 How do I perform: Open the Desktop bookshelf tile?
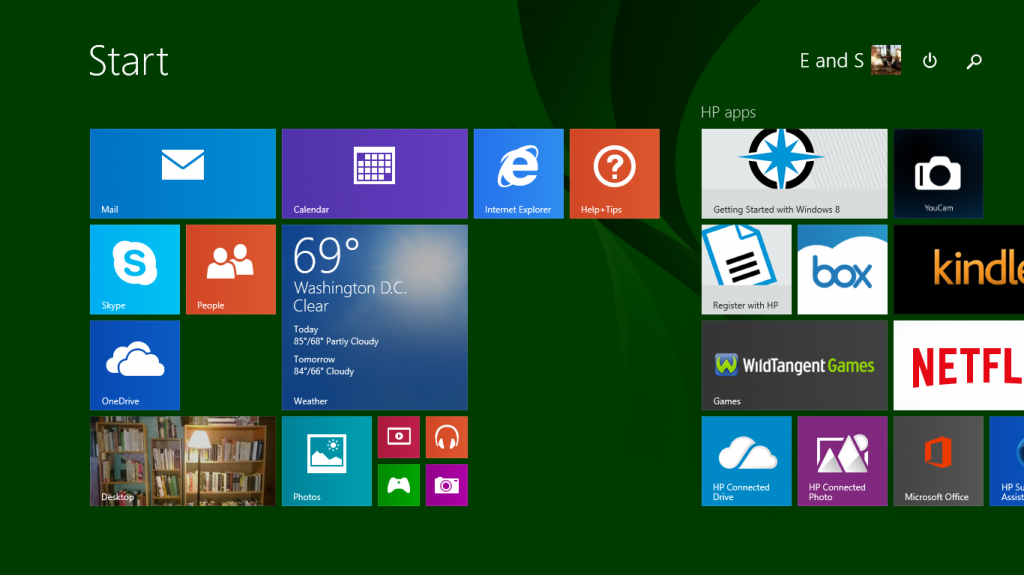tap(182, 461)
